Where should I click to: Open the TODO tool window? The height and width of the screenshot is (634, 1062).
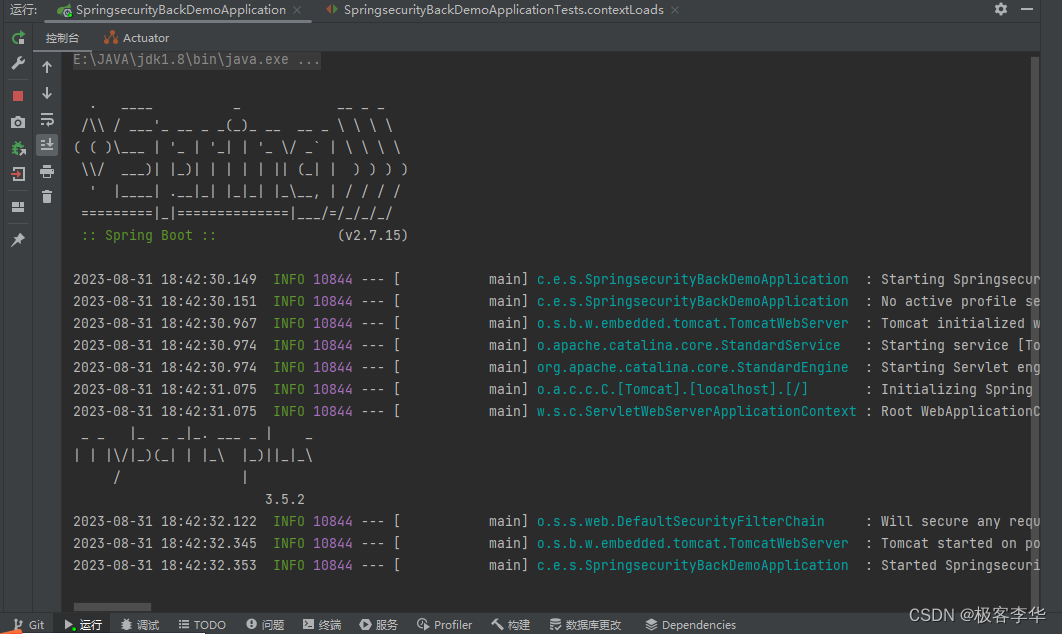[x=203, y=625]
